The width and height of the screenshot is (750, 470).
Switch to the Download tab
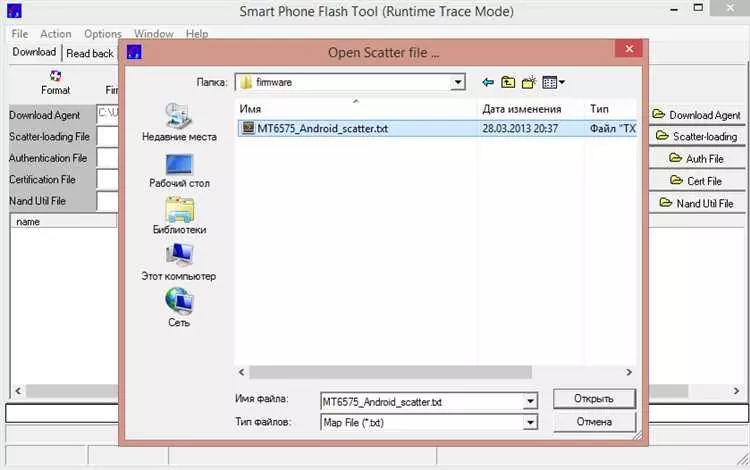coord(34,52)
